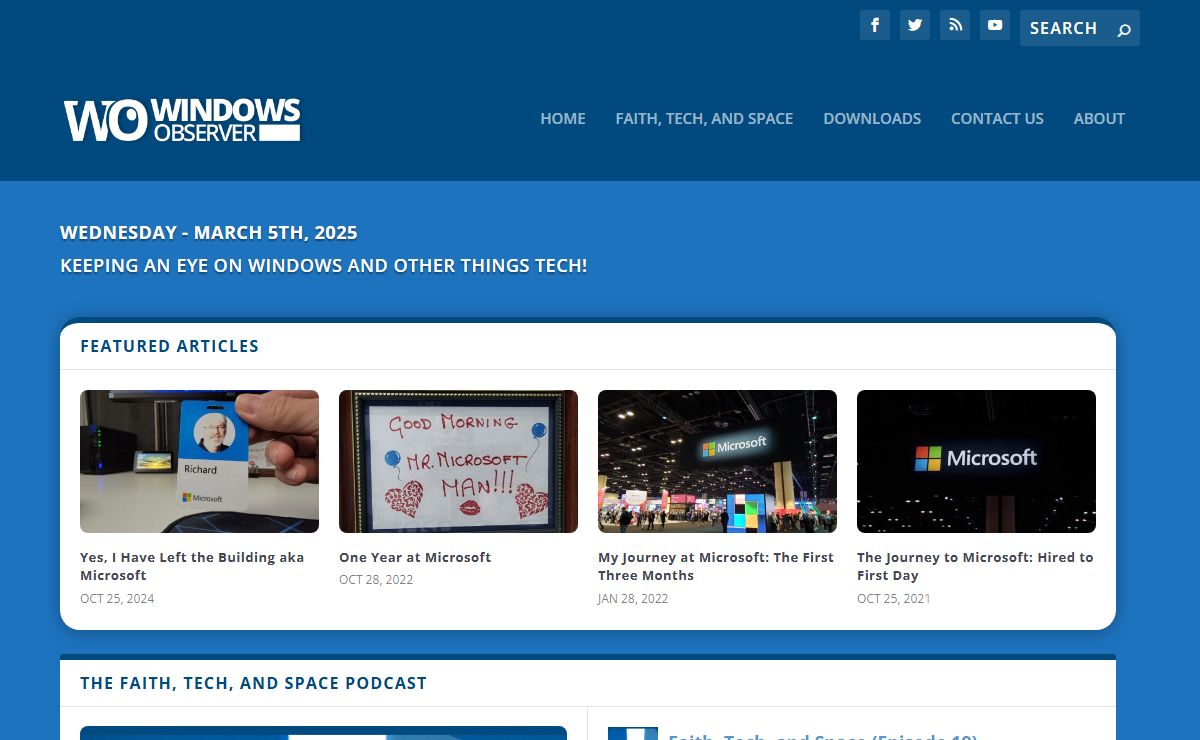Click the WEDNESDAY - MARCH 5TH, 2025 text

coord(209,233)
